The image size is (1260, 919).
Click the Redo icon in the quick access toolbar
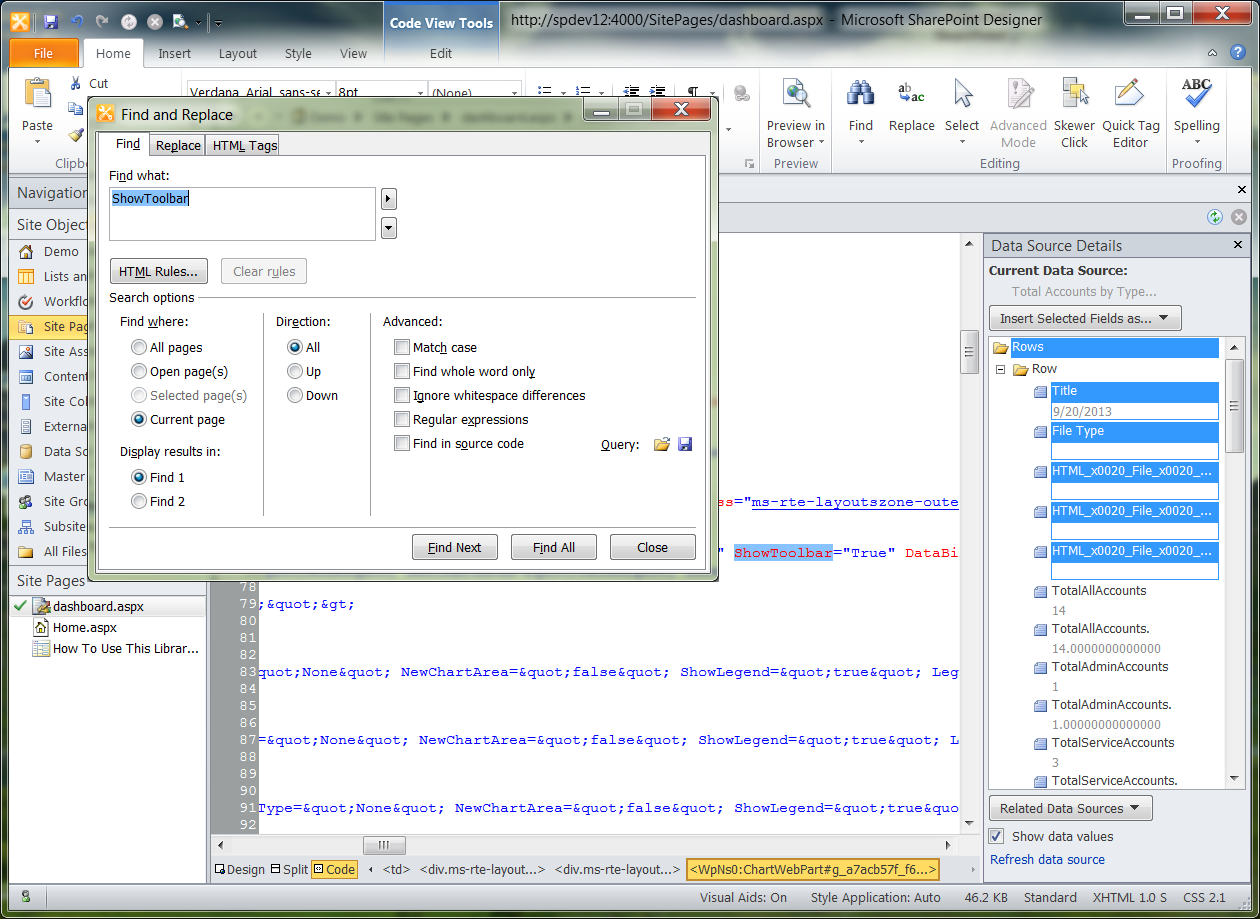pos(102,21)
